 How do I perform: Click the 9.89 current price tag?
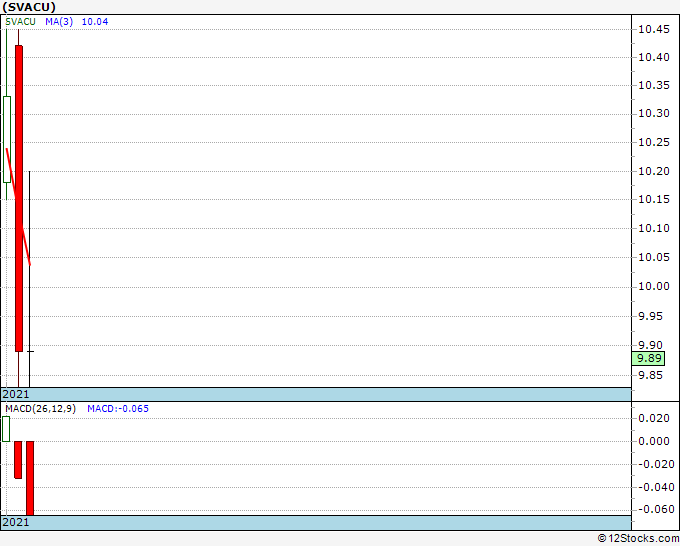648,359
